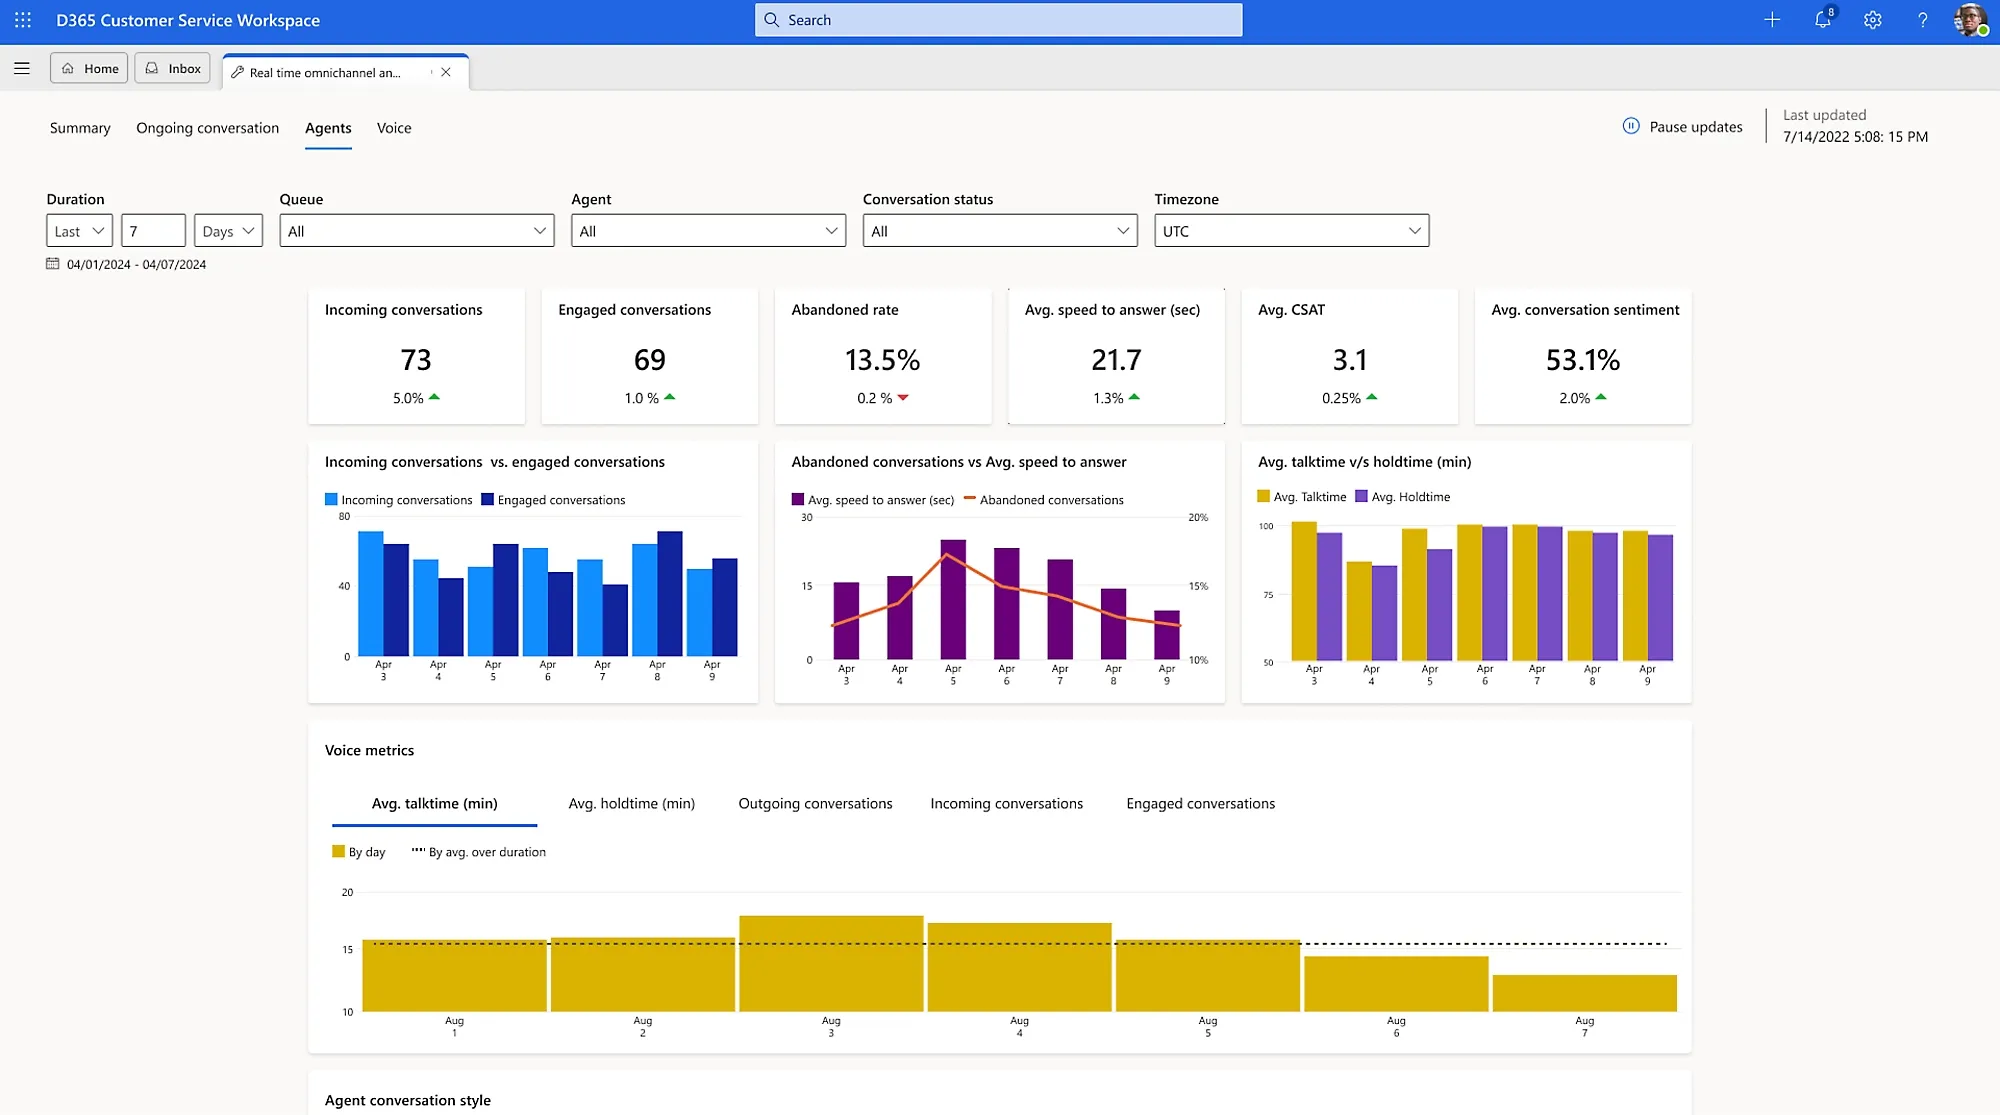This screenshot has width=2000, height=1115.
Task: Click the help question mark icon
Action: point(1922,20)
